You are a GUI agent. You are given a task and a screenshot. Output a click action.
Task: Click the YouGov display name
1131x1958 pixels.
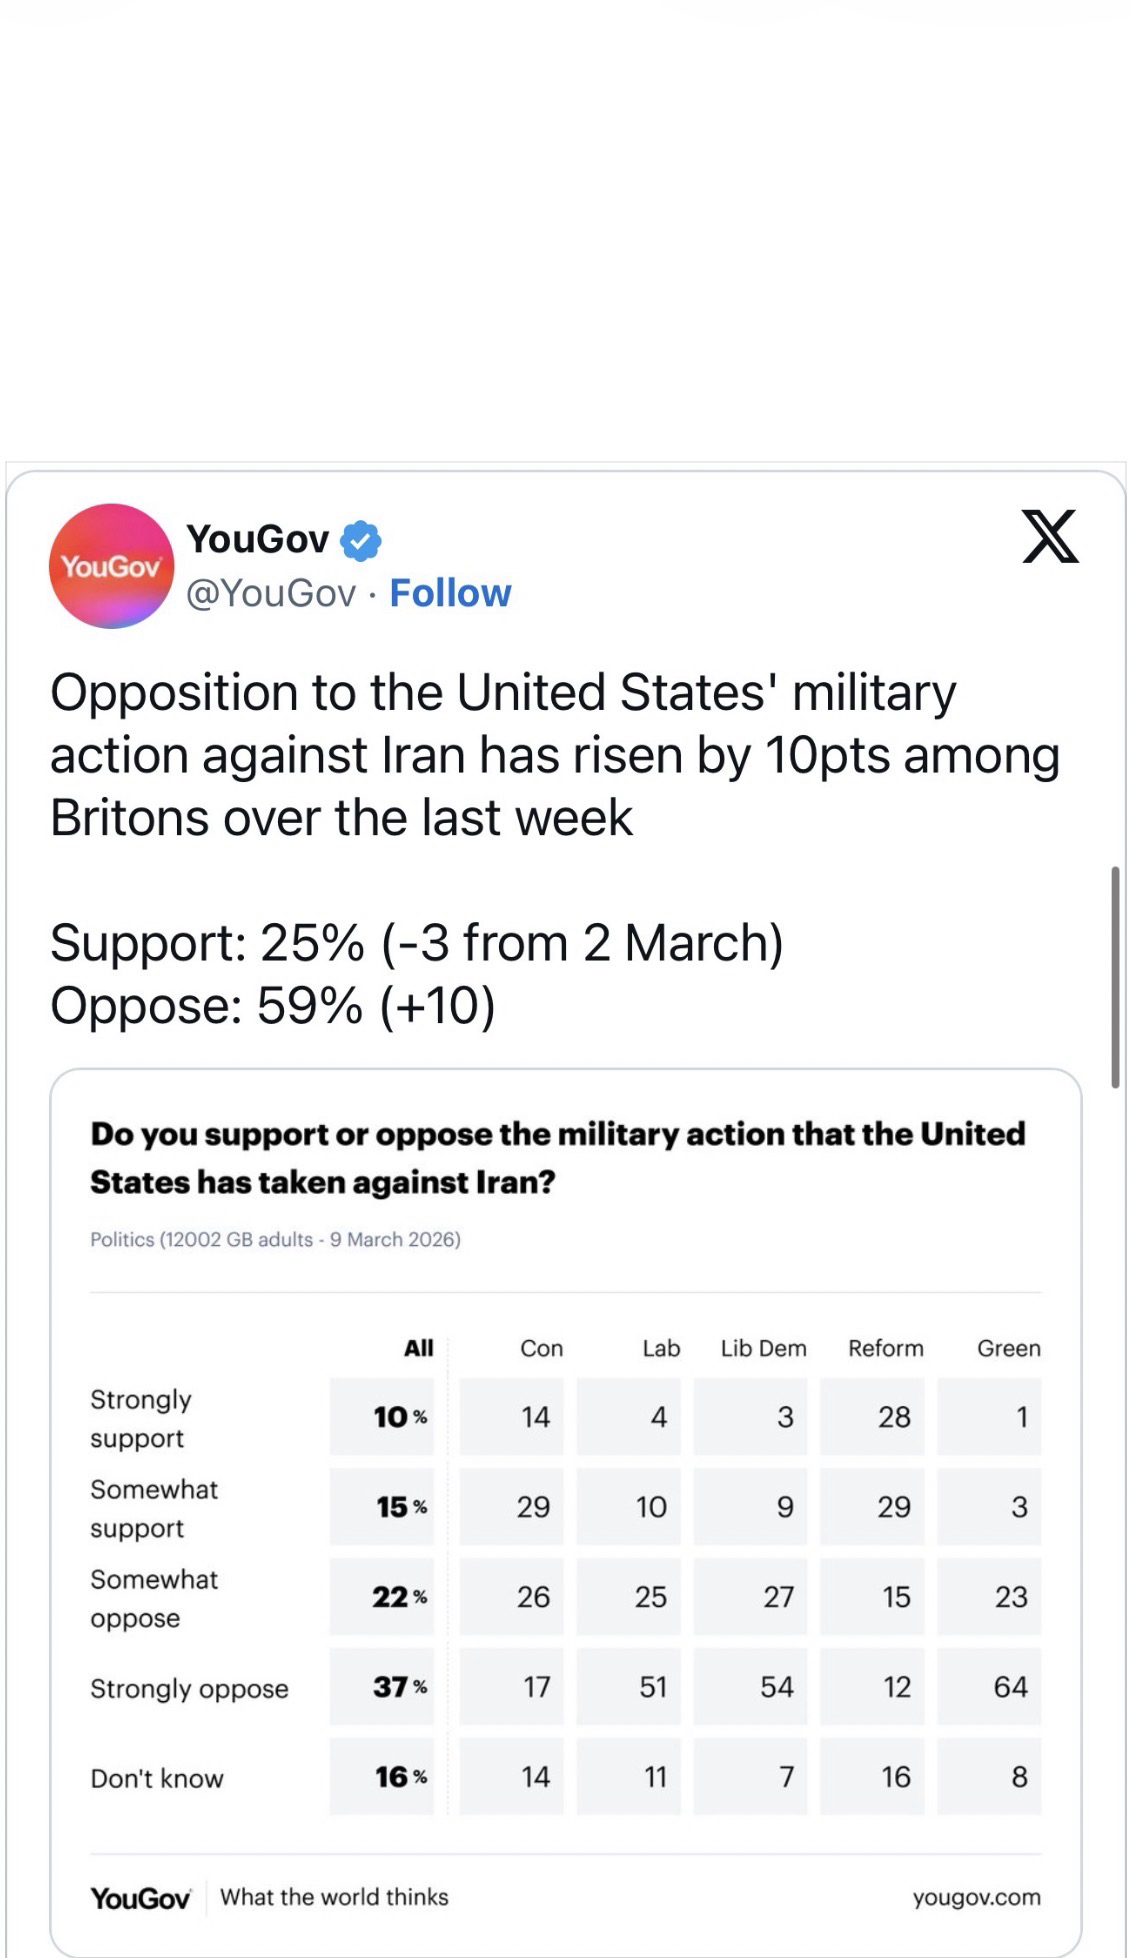pos(258,539)
